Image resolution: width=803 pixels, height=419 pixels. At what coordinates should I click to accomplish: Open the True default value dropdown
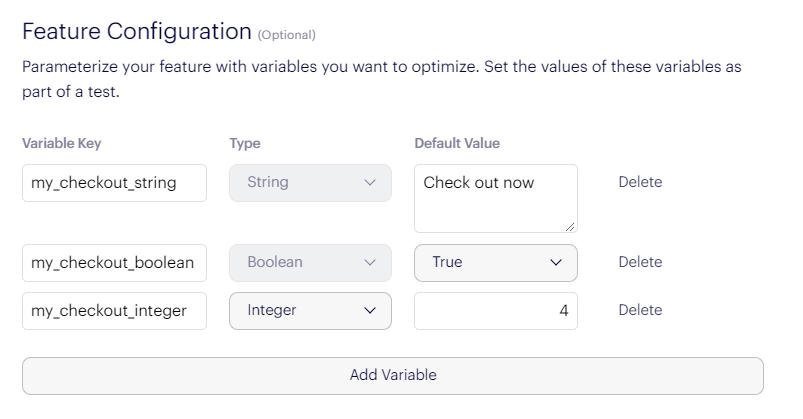(496, 262)
